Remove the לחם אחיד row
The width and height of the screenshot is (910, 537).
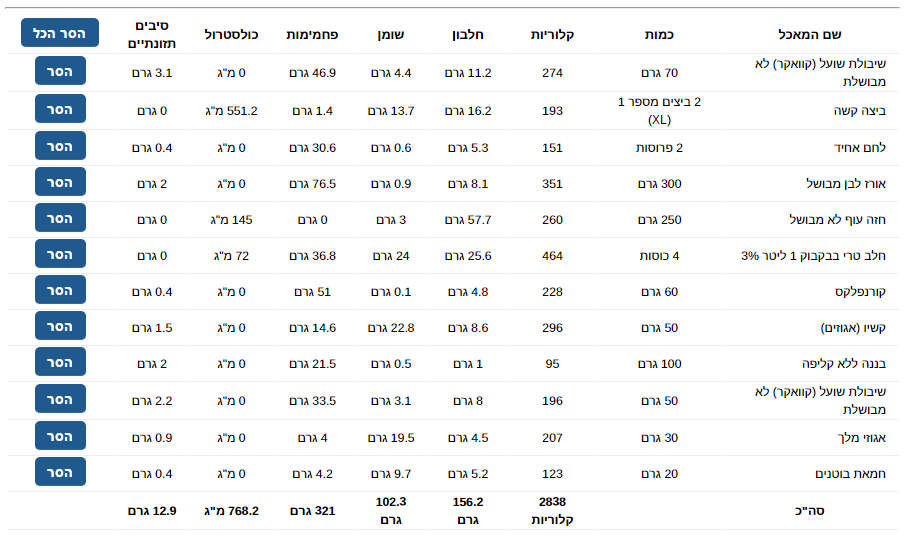tap(60, 146)
